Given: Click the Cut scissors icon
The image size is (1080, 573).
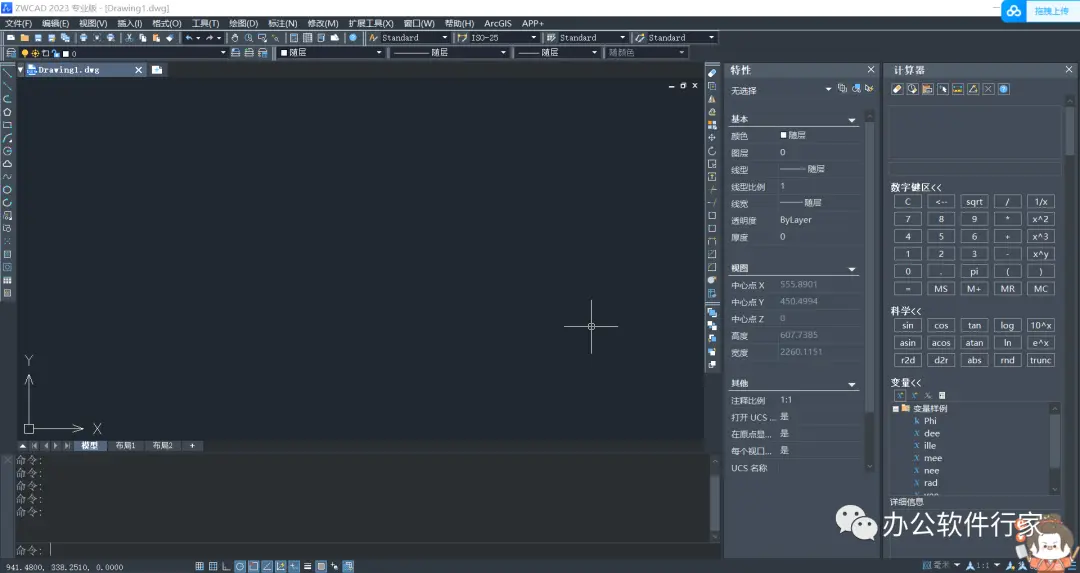Looking at the screenshot, I should tap(129, 38).
